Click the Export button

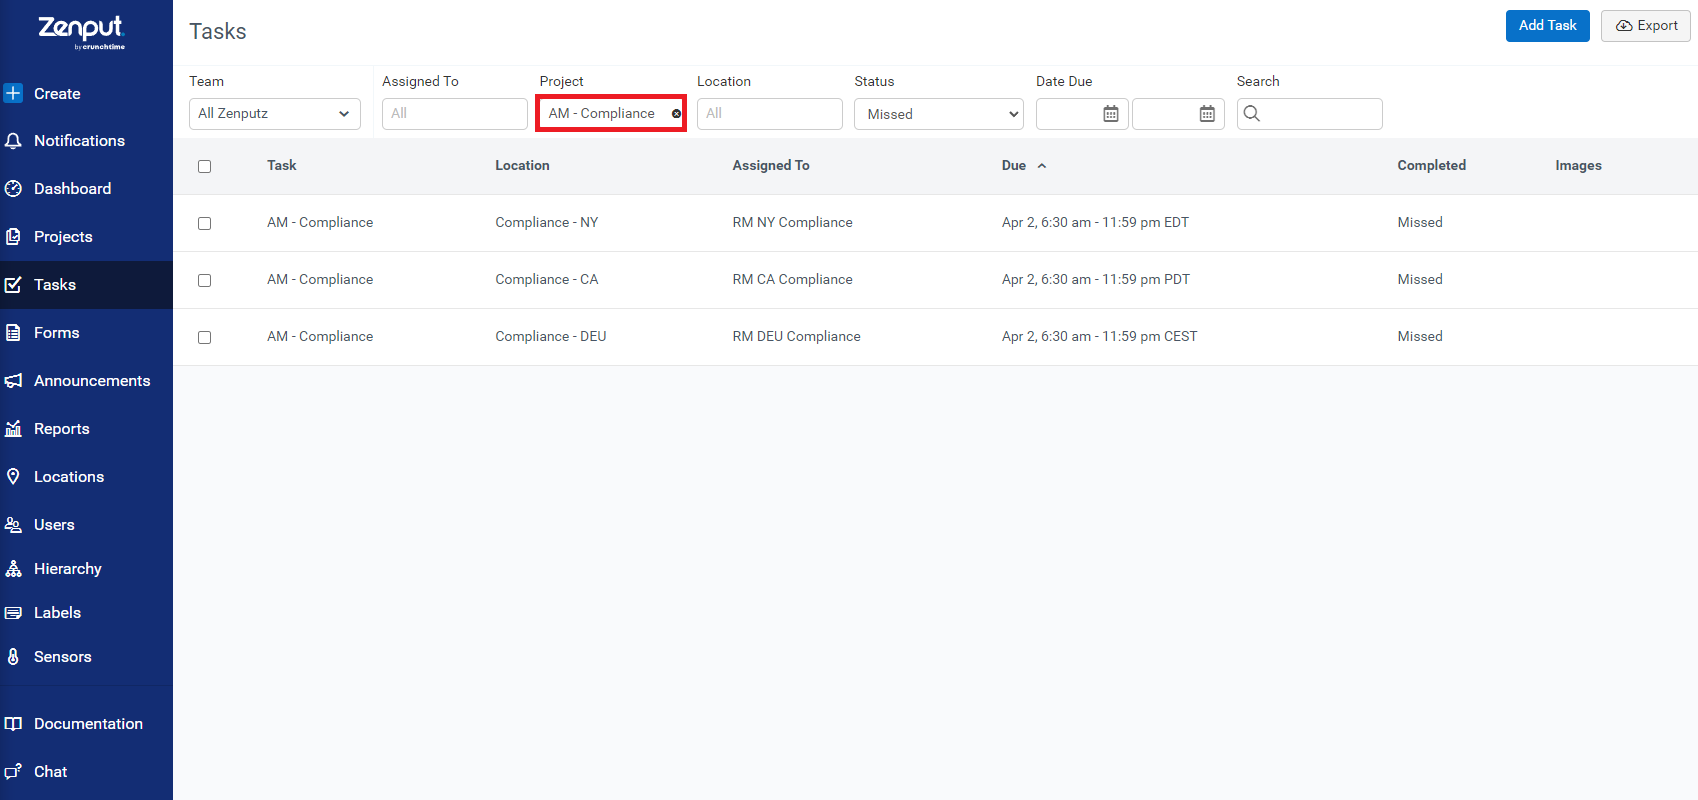(x=1646, y=26)
